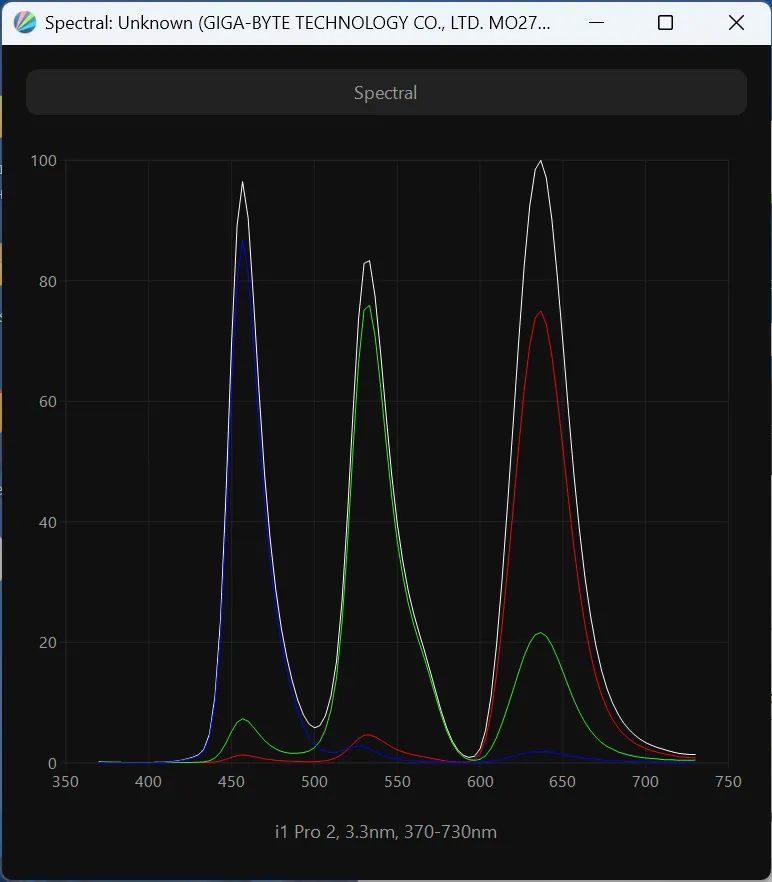Click the 350 label on the wavelength axis

[65, 782]
